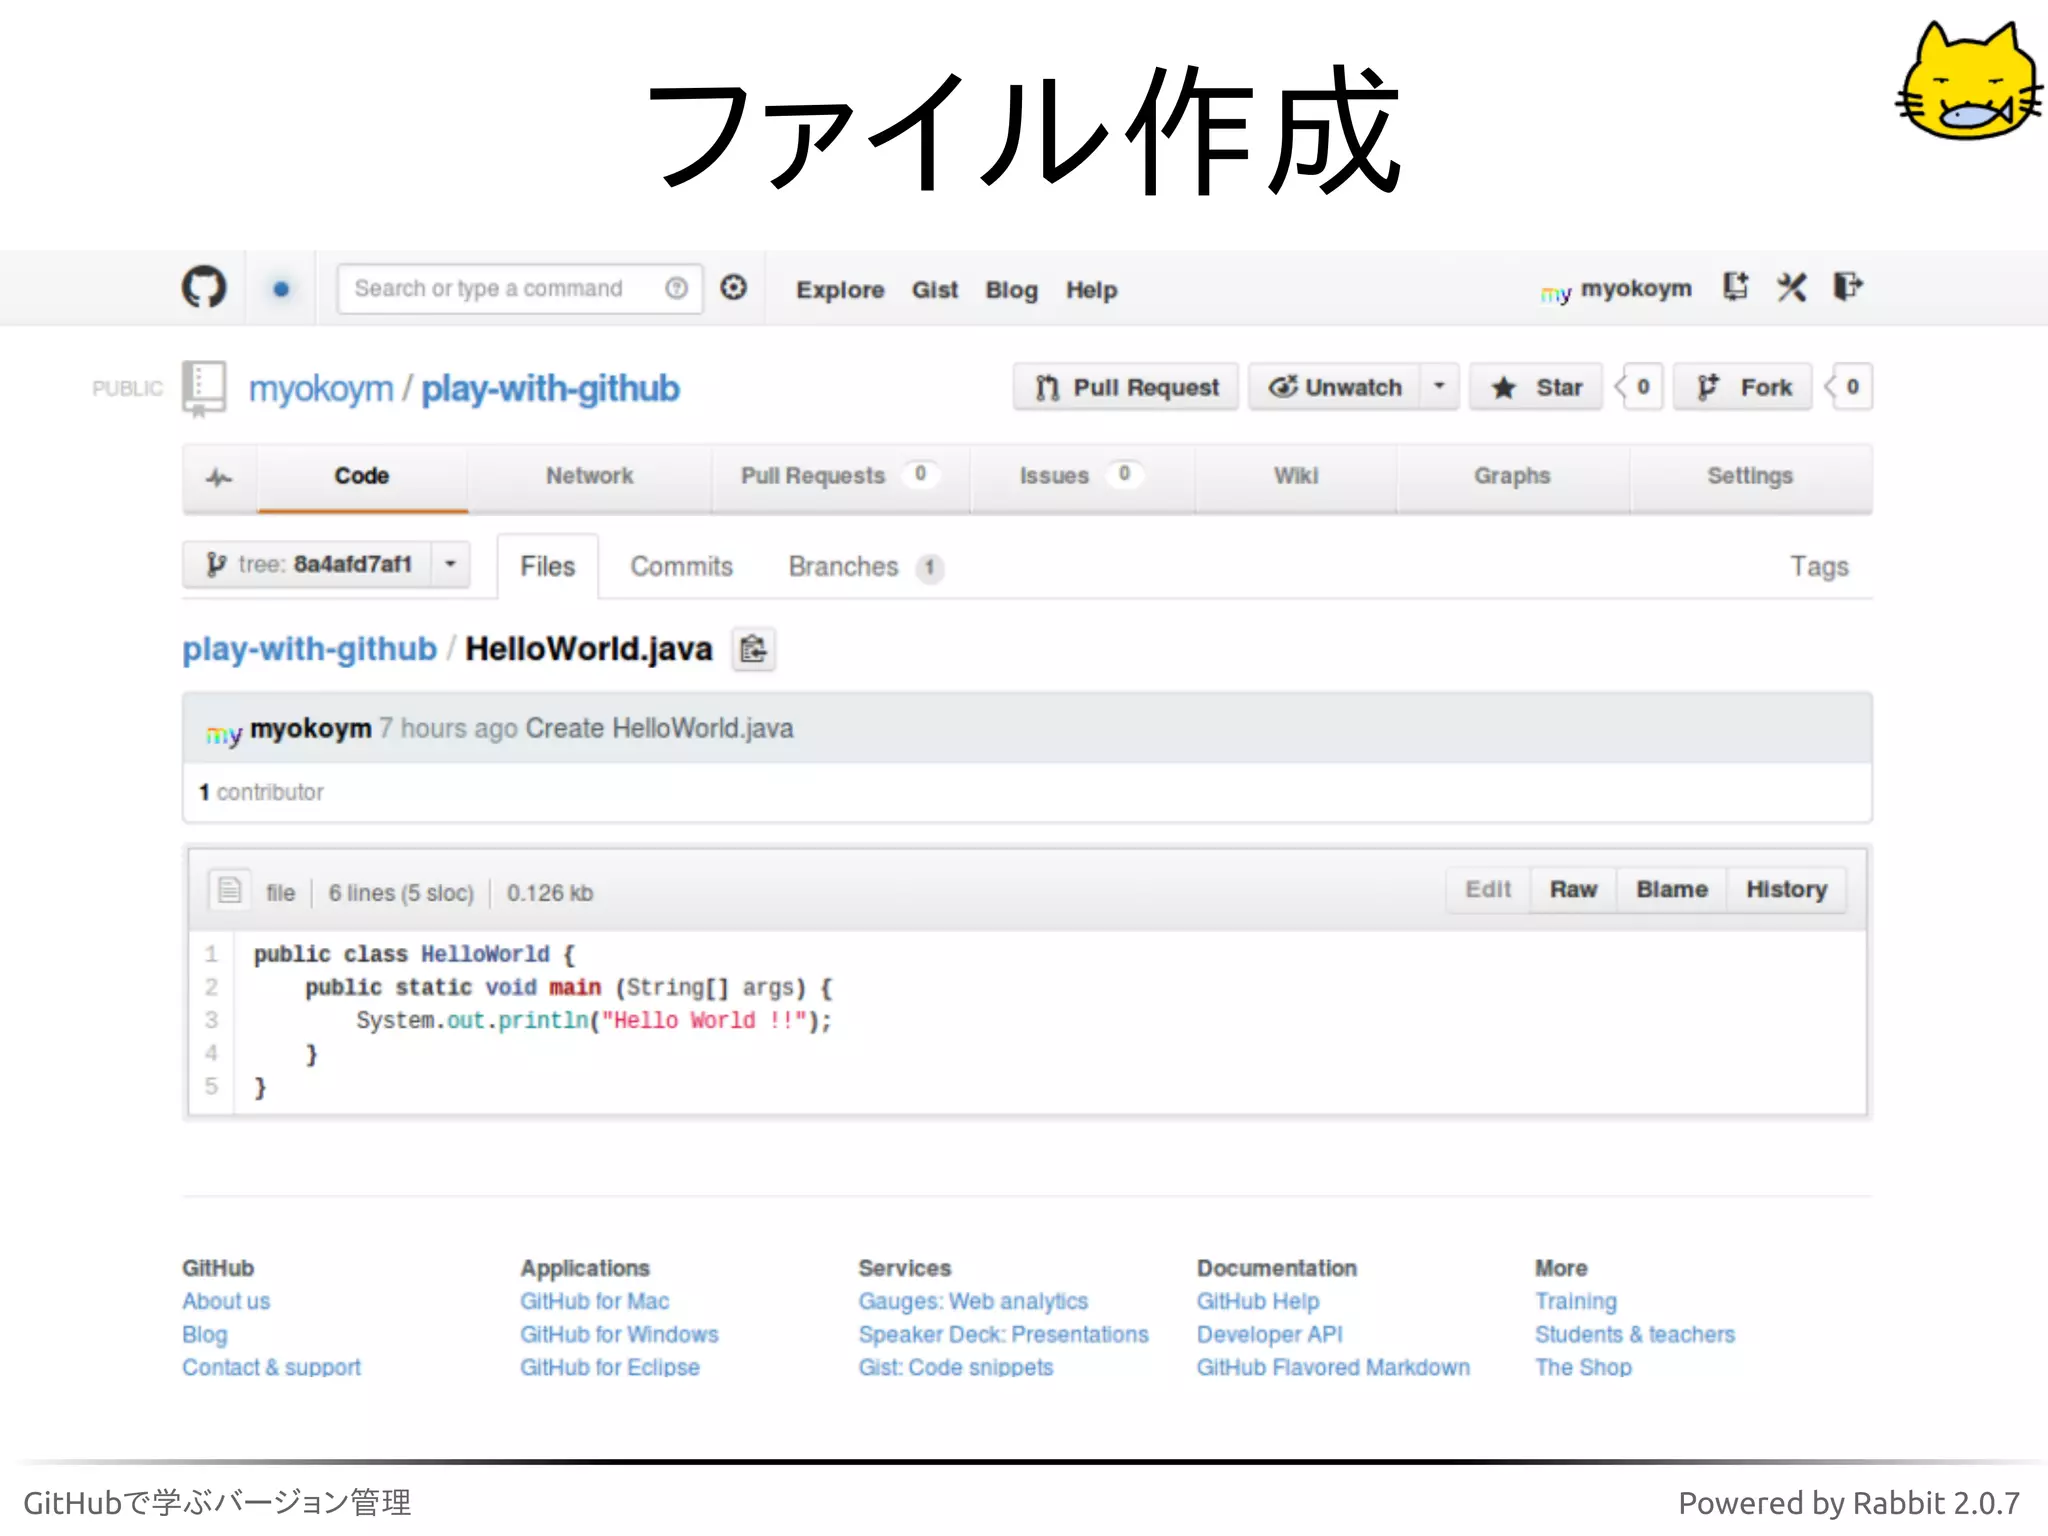The image size is (2048, 1536).
Task: Open GitHub for Windows footer link
Action: tap(619, 1334)
